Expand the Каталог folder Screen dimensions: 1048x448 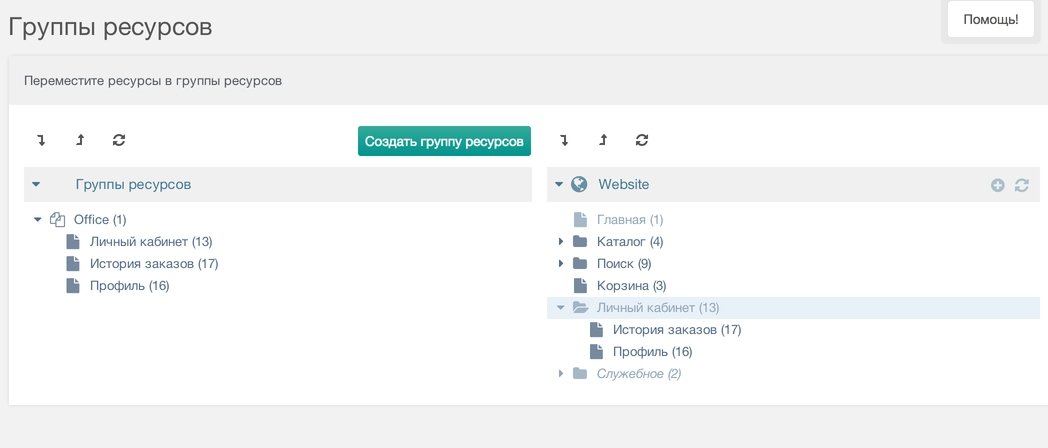[x=561, y=241]
